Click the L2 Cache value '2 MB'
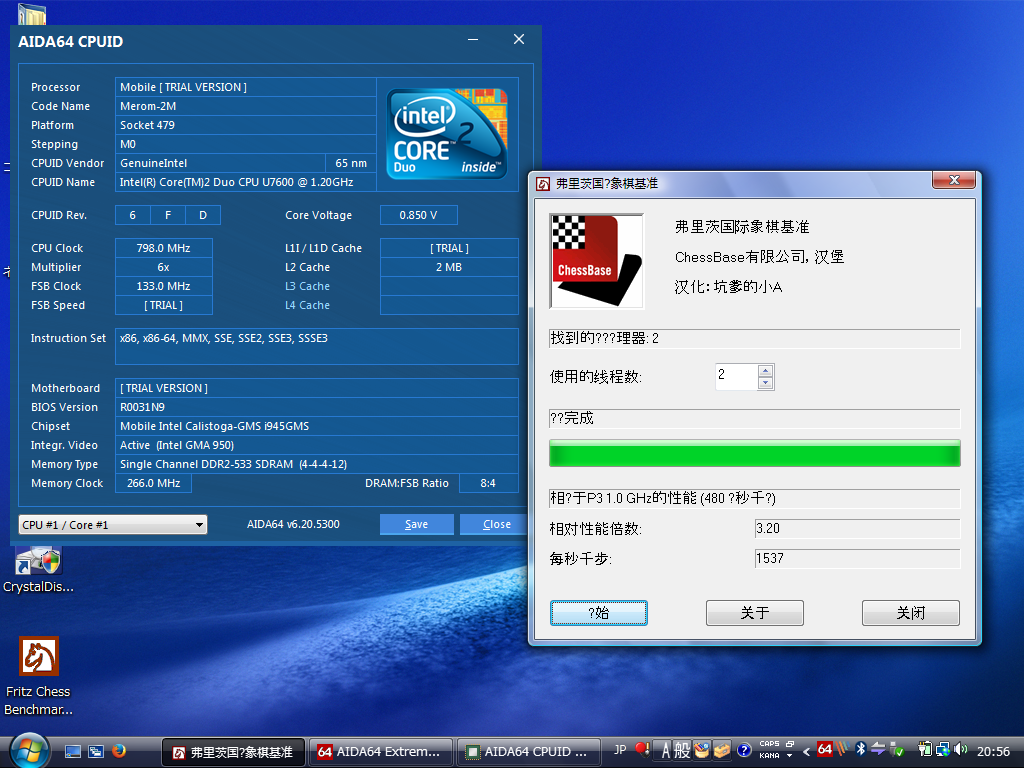The height and width of the screenshot is (768, 1024). click(x=449, y=267)
